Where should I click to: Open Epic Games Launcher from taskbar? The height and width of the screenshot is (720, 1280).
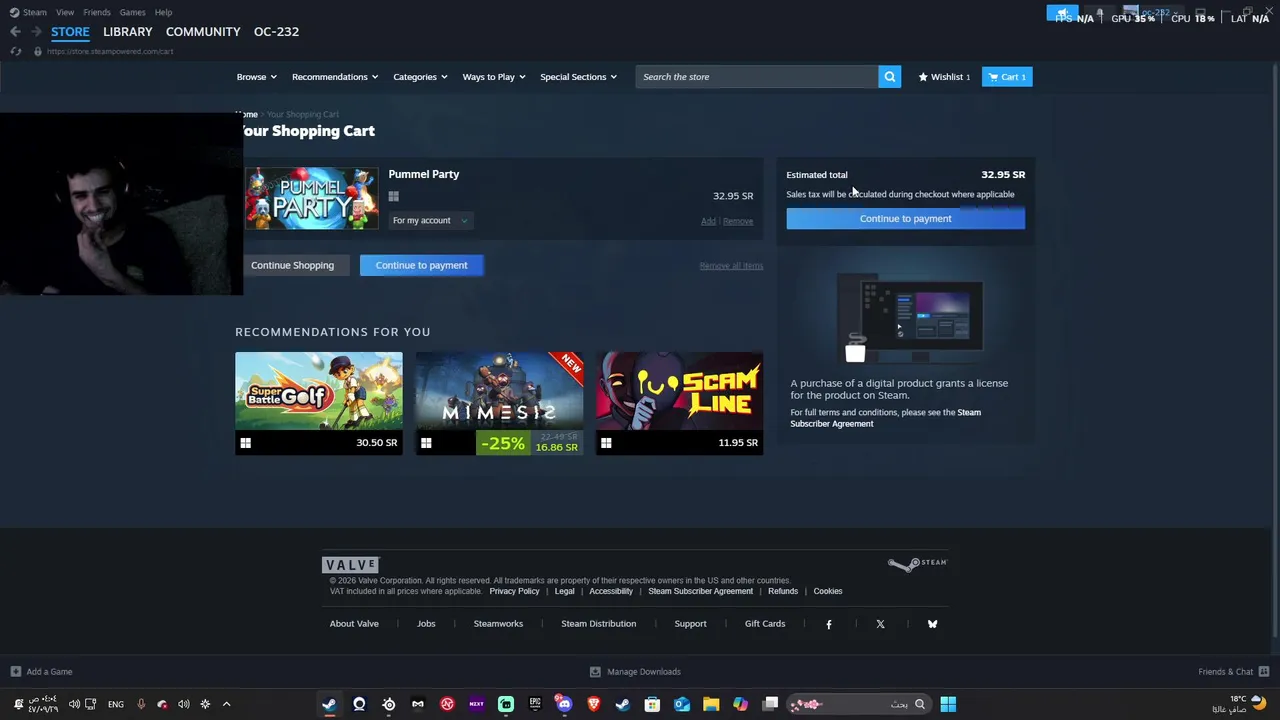535,704
